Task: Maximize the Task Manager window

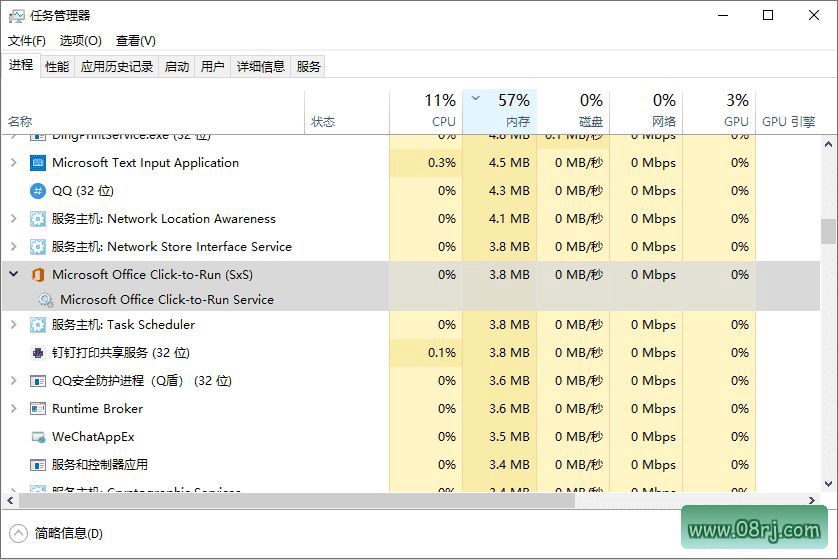Action: pos(768,15)
